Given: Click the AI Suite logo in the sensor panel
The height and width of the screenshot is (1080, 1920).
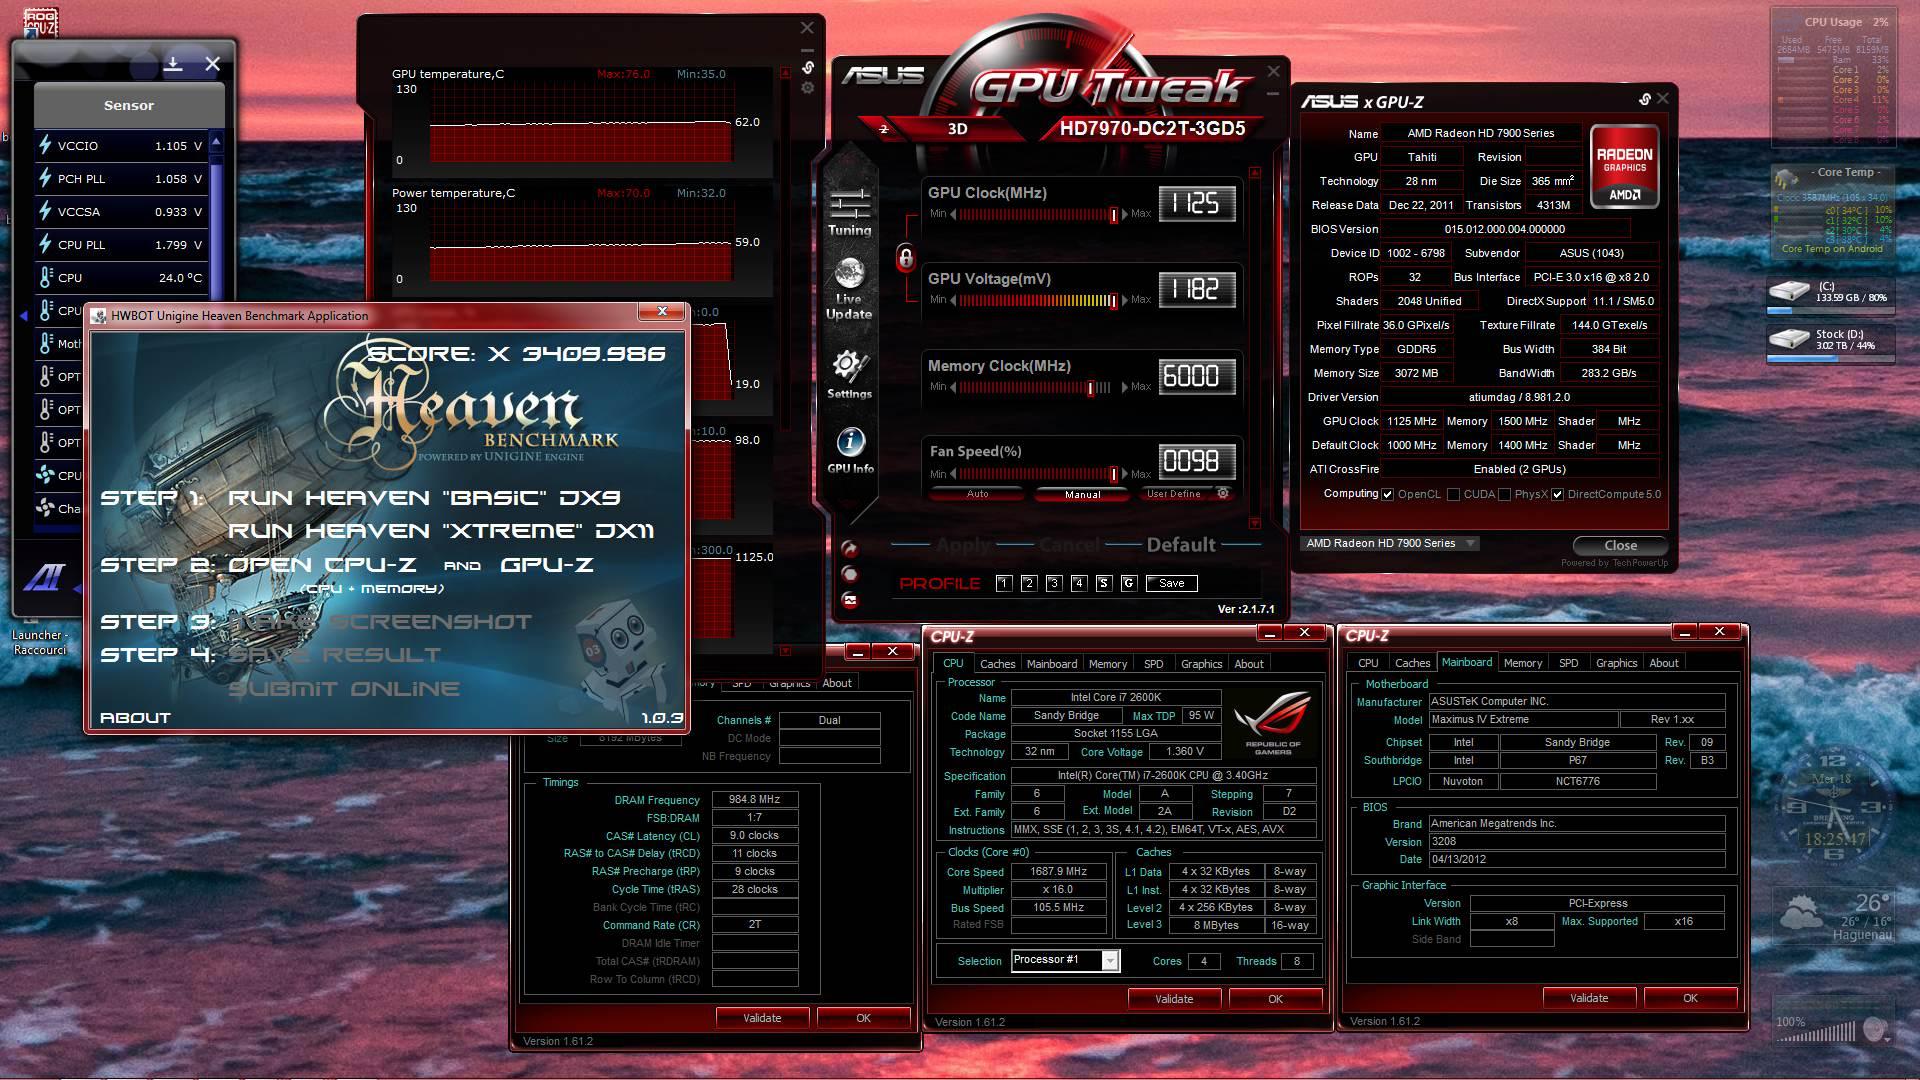Looking at the screenshot, I should pyautogui.click(x=44, y=577).
